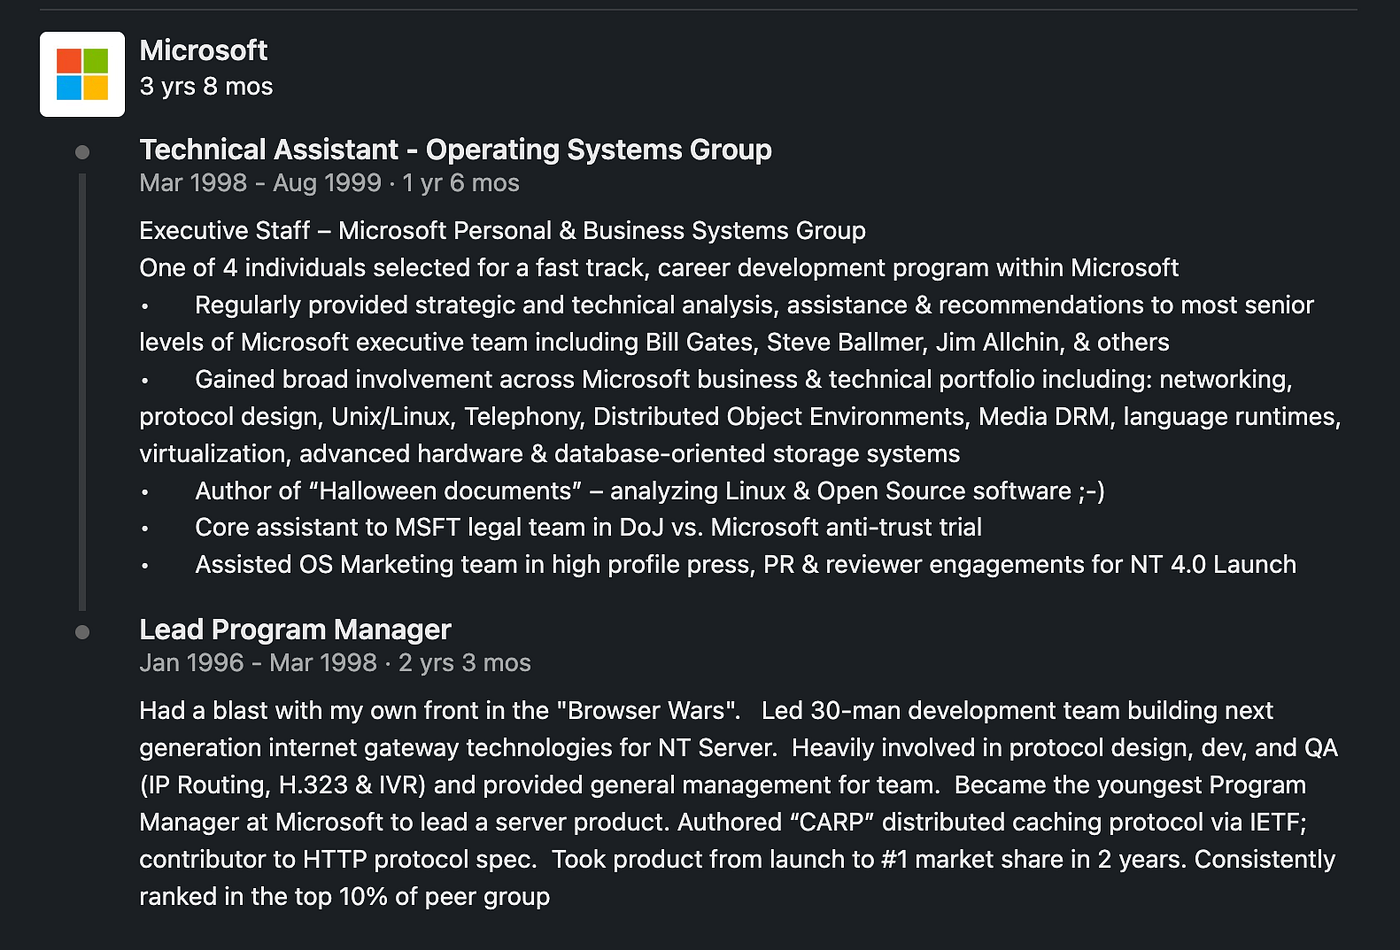Click the Halloween documents bullet text
This screenshot has width=1400, height=950.
[650, 491]
